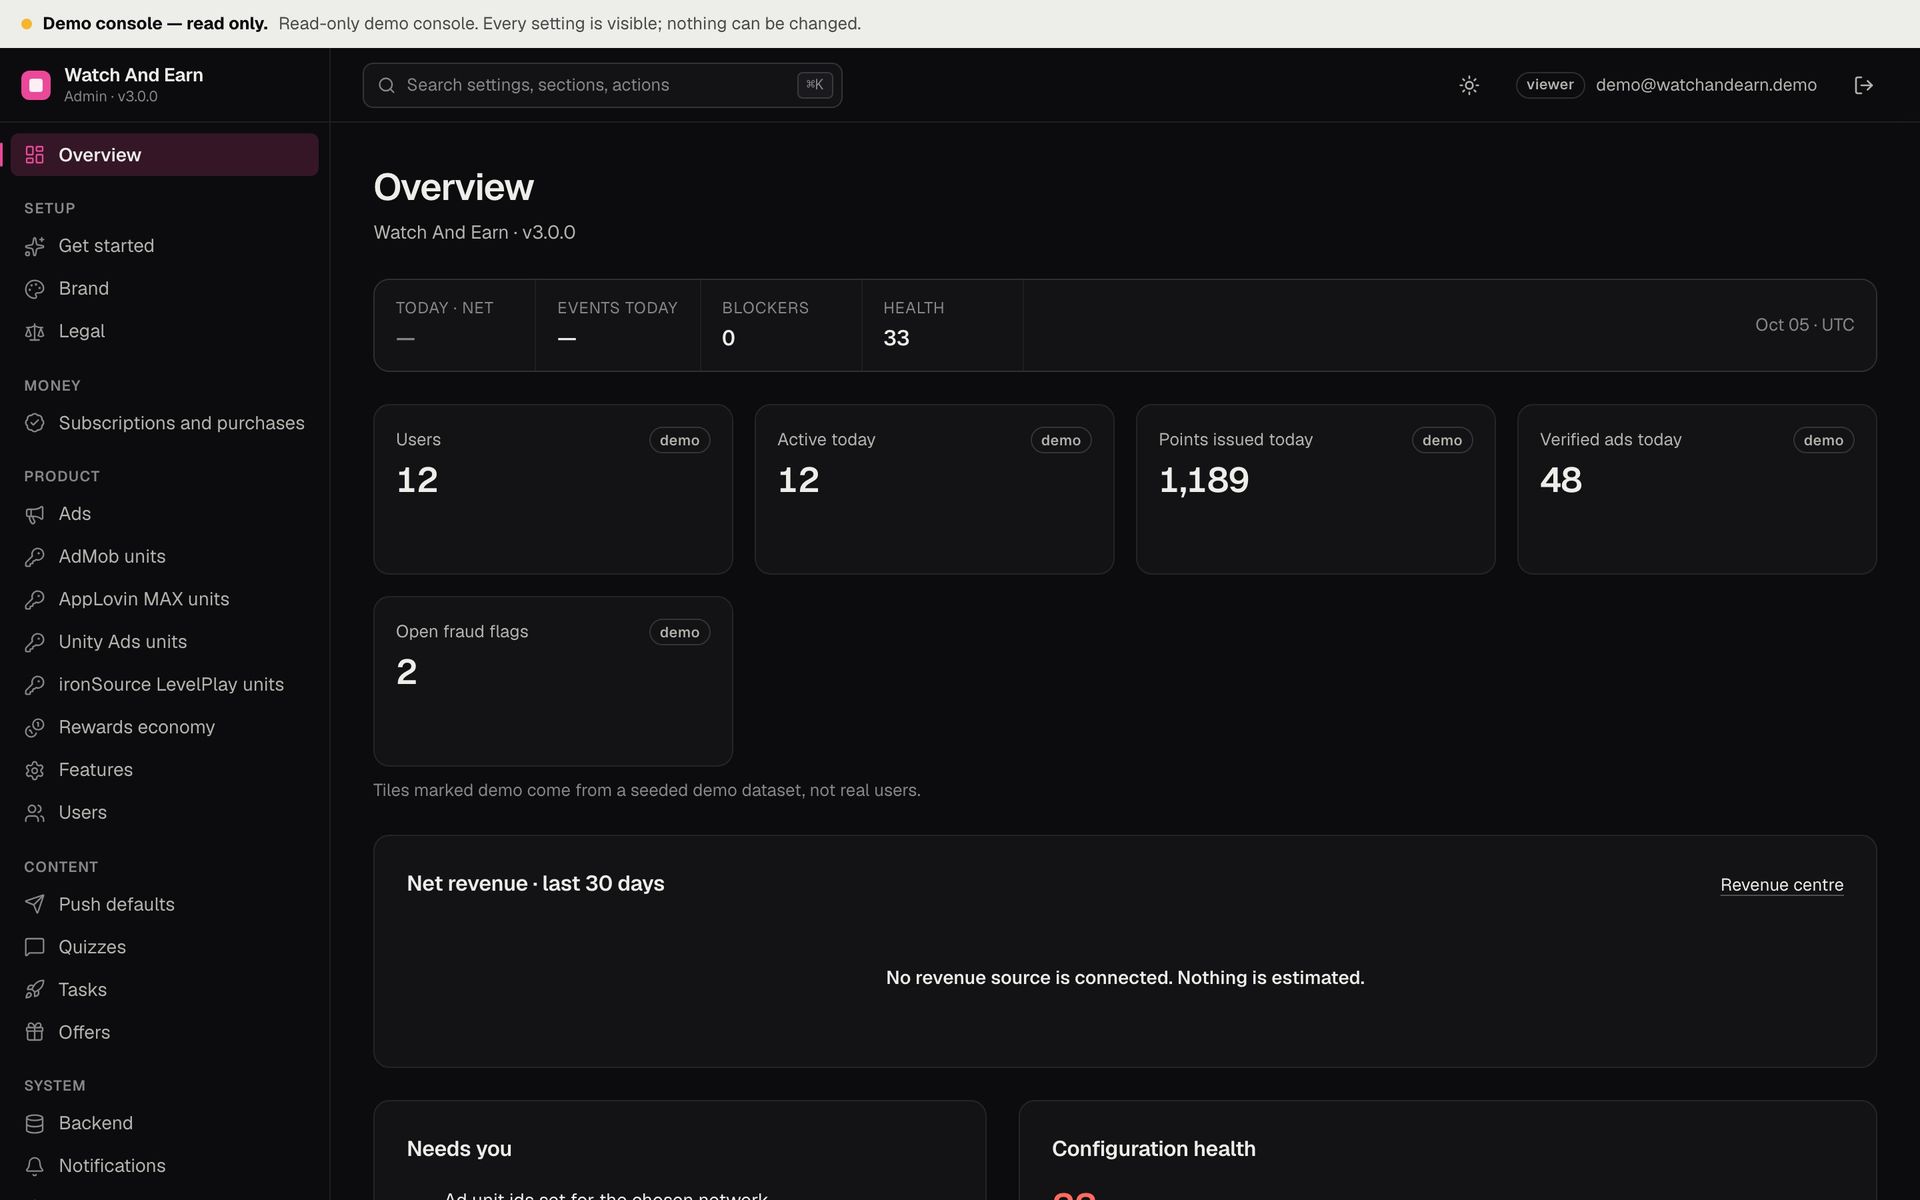This screenshot has width=1920, height=1200.
Task: Click the Tasks rocket icon
Action: click(x=35, y=990)
